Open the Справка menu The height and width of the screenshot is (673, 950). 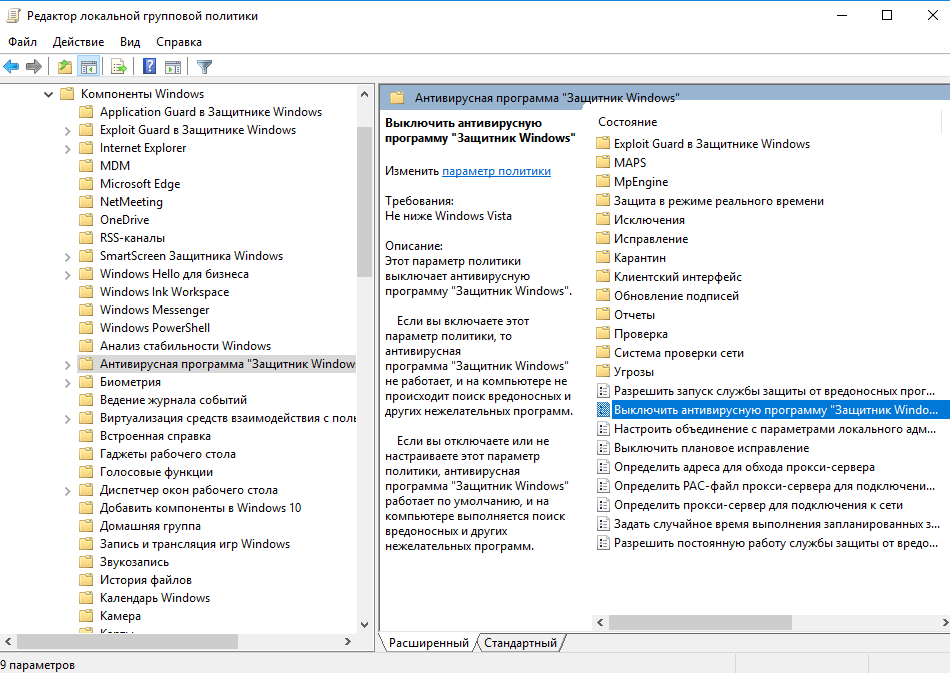(x=179, y=42)
